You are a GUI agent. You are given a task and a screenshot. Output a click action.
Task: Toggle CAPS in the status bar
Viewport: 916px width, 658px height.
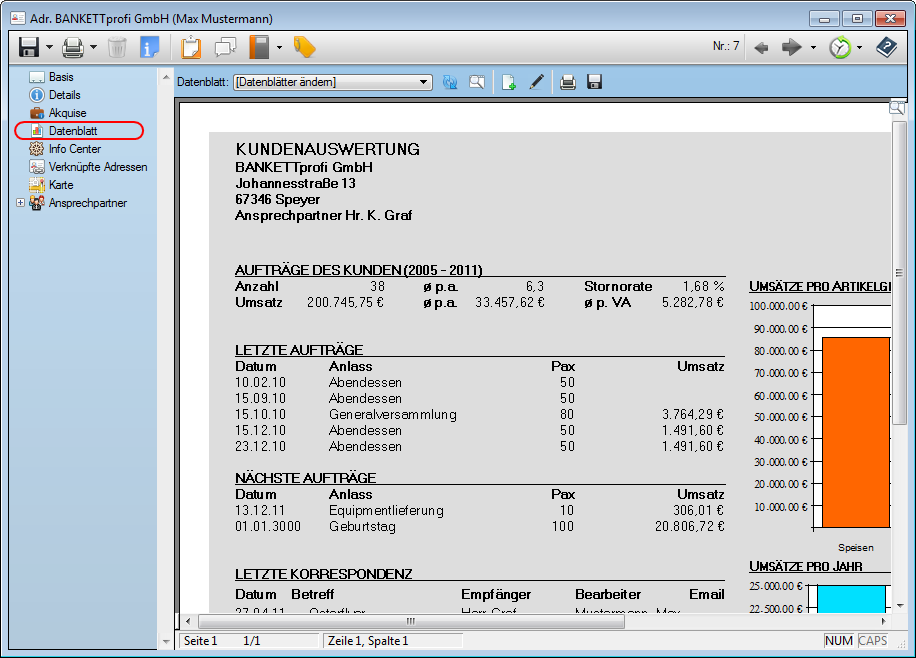(871, 640)
